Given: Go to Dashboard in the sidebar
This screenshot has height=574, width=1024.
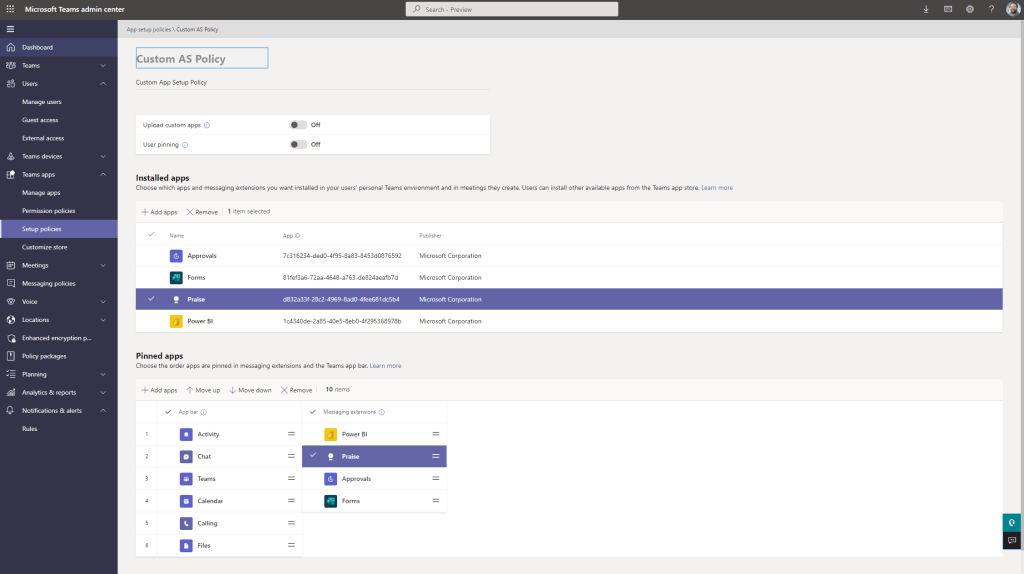Looking at the screenshot, I should point(37,47).
